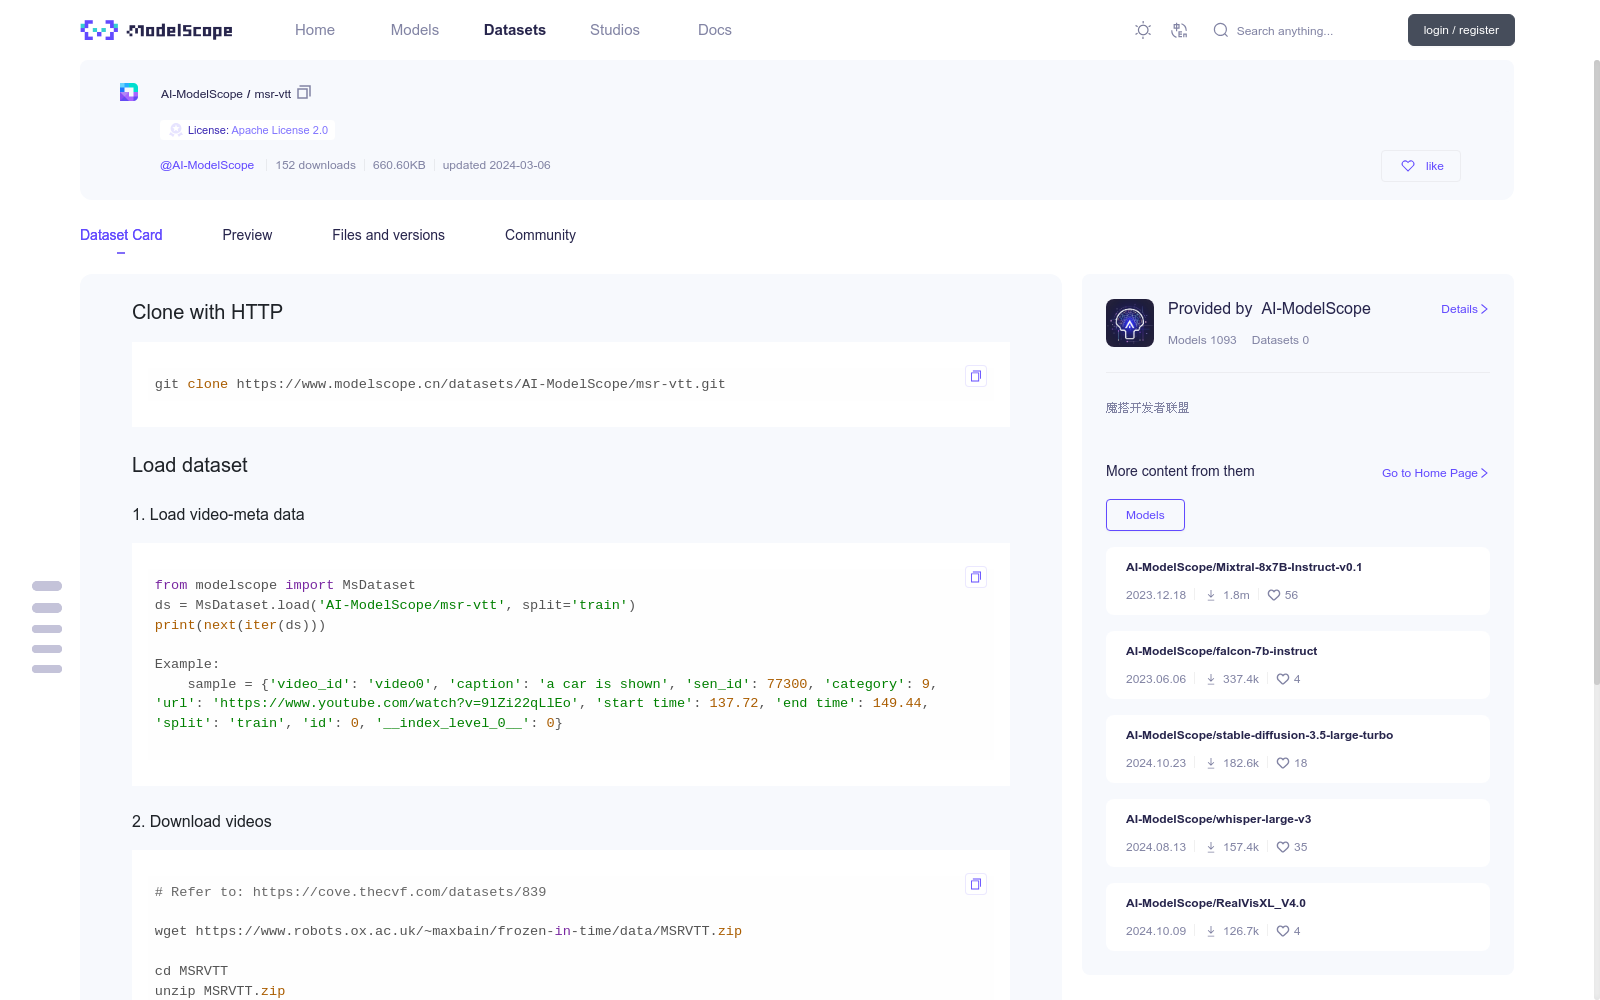Open the RealVisXL_V4.0 model card
Image resolution: width=1600 pixels, height=1000 pixels.
1298,917
